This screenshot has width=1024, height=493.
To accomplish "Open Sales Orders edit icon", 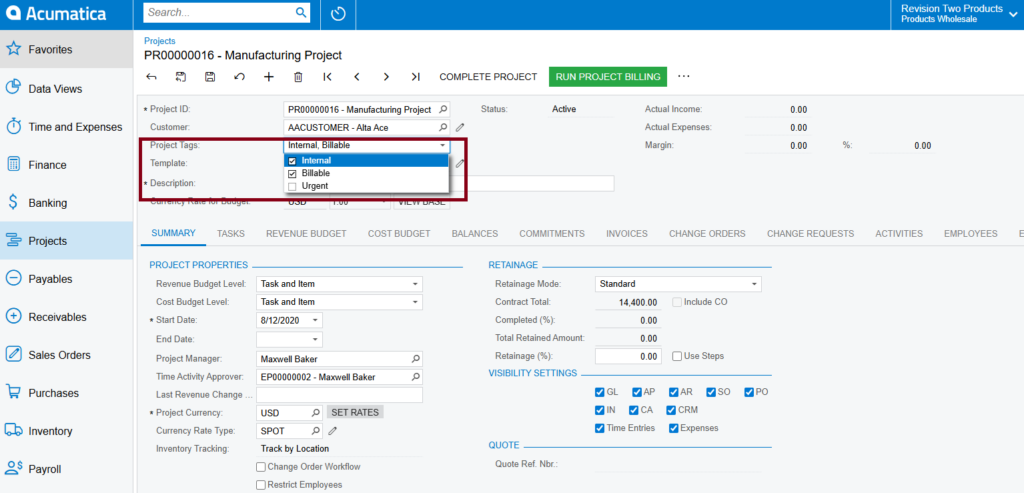I will pyautogui.click(x=13, y=355).
